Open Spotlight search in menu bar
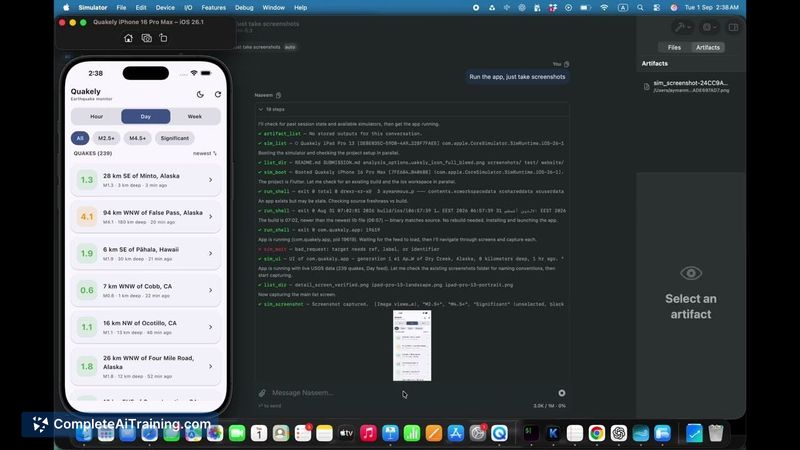This screenshot has width=800, height=450. pos(640,8)
